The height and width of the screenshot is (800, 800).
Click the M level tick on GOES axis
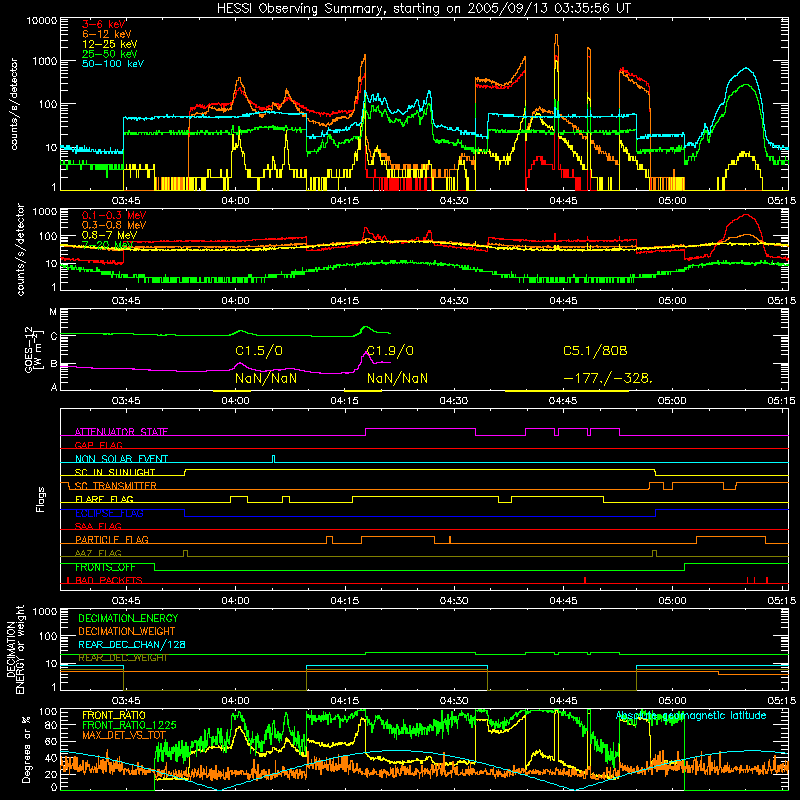(53, 312)
